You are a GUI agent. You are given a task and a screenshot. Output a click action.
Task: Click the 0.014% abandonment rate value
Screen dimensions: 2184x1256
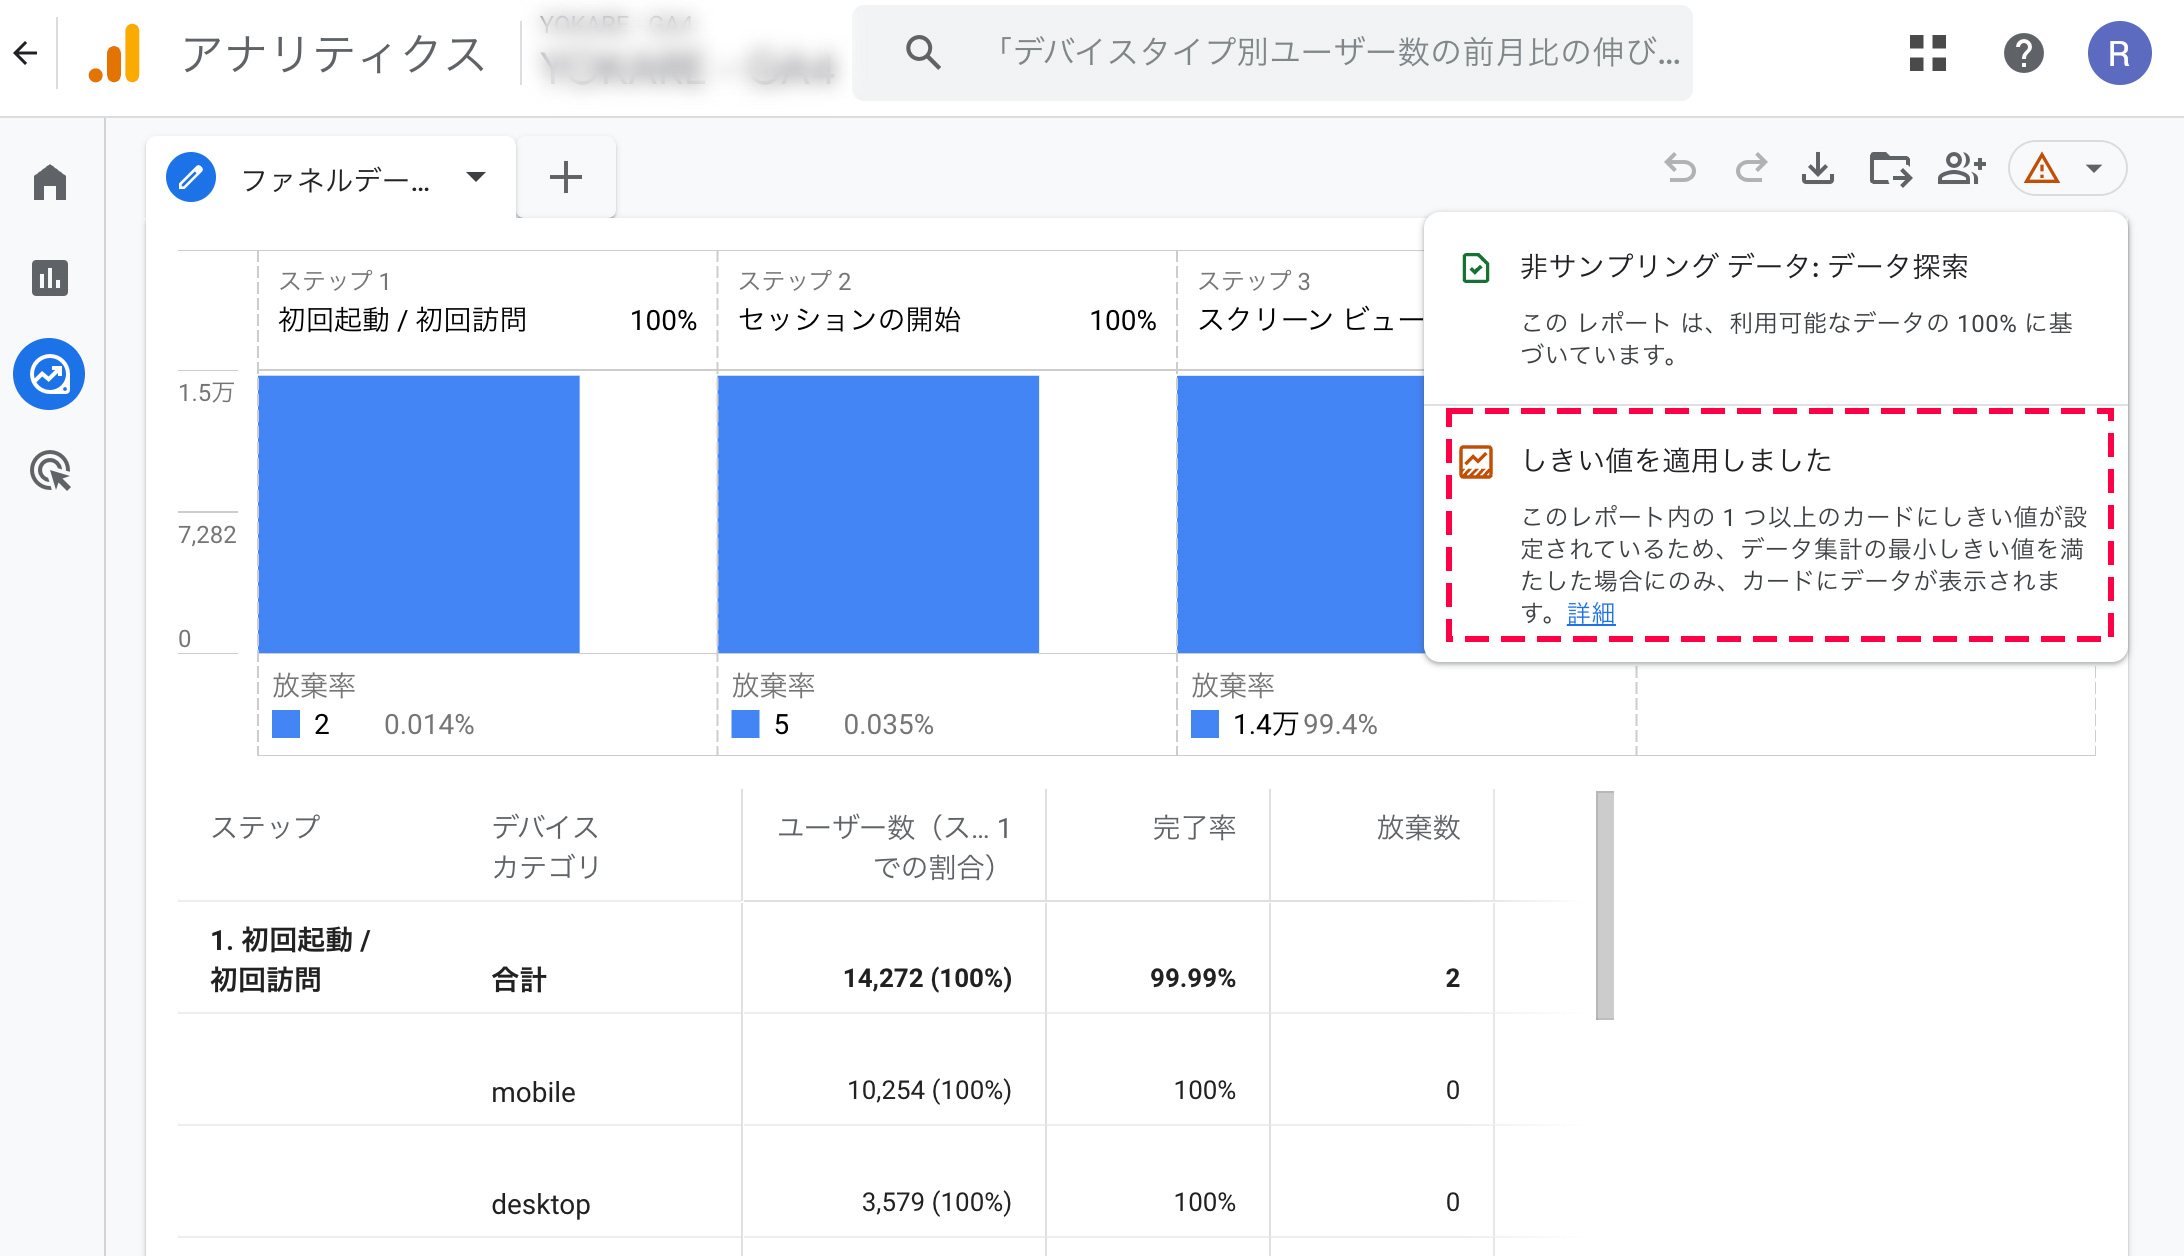[x=429, y=724]
